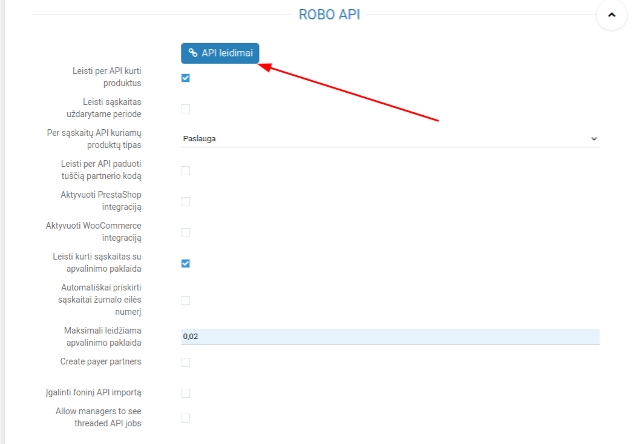Image resolution: width=644 pixels, height=444 pixels.
Task: Click the ROBO API section heading
Action: click(329, 14)
